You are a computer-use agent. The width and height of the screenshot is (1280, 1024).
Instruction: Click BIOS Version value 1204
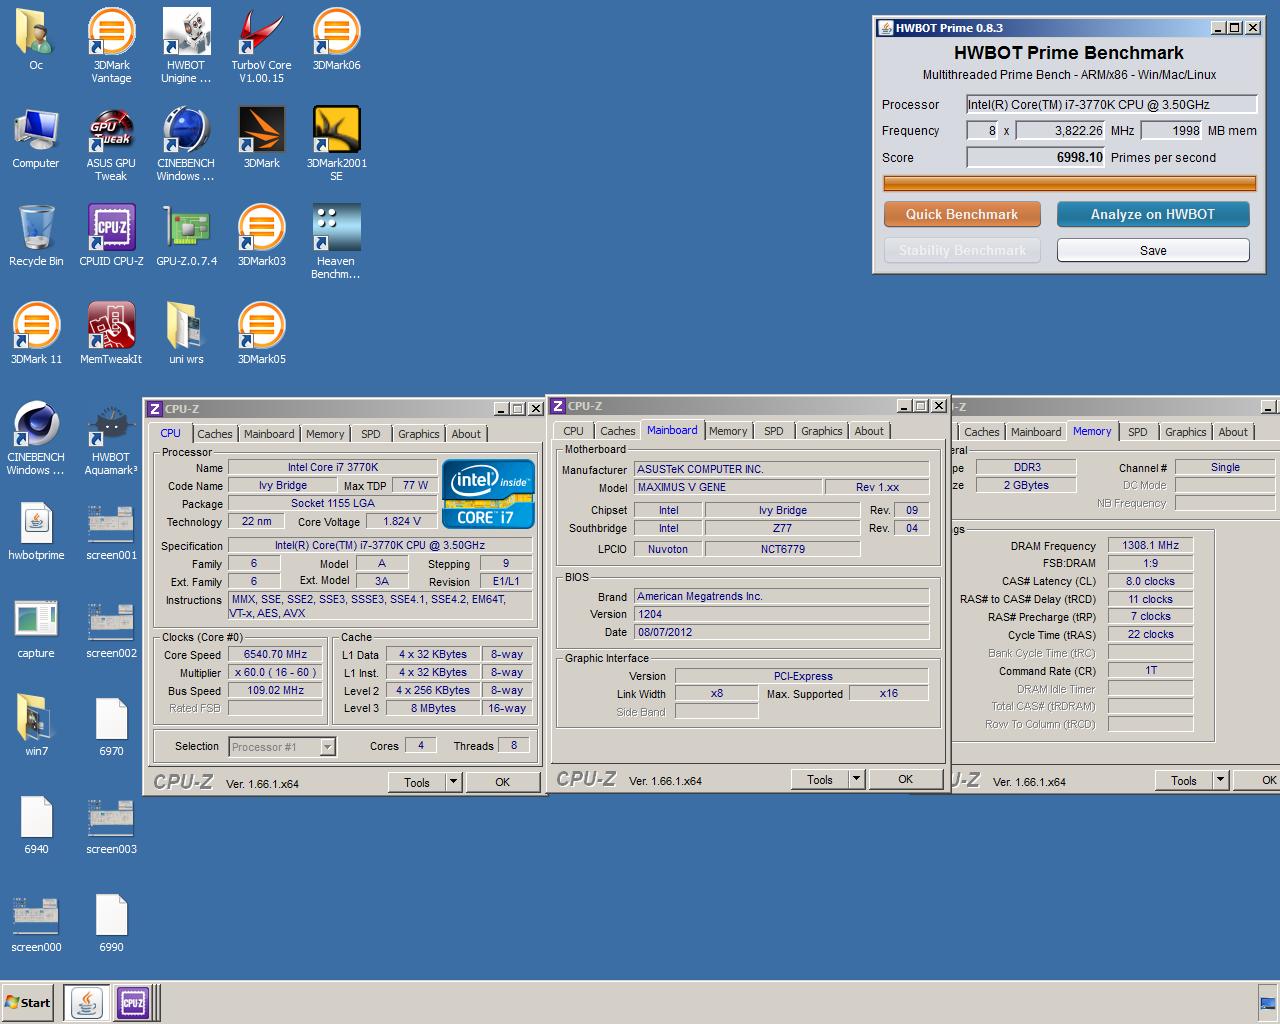click(781, 614)
